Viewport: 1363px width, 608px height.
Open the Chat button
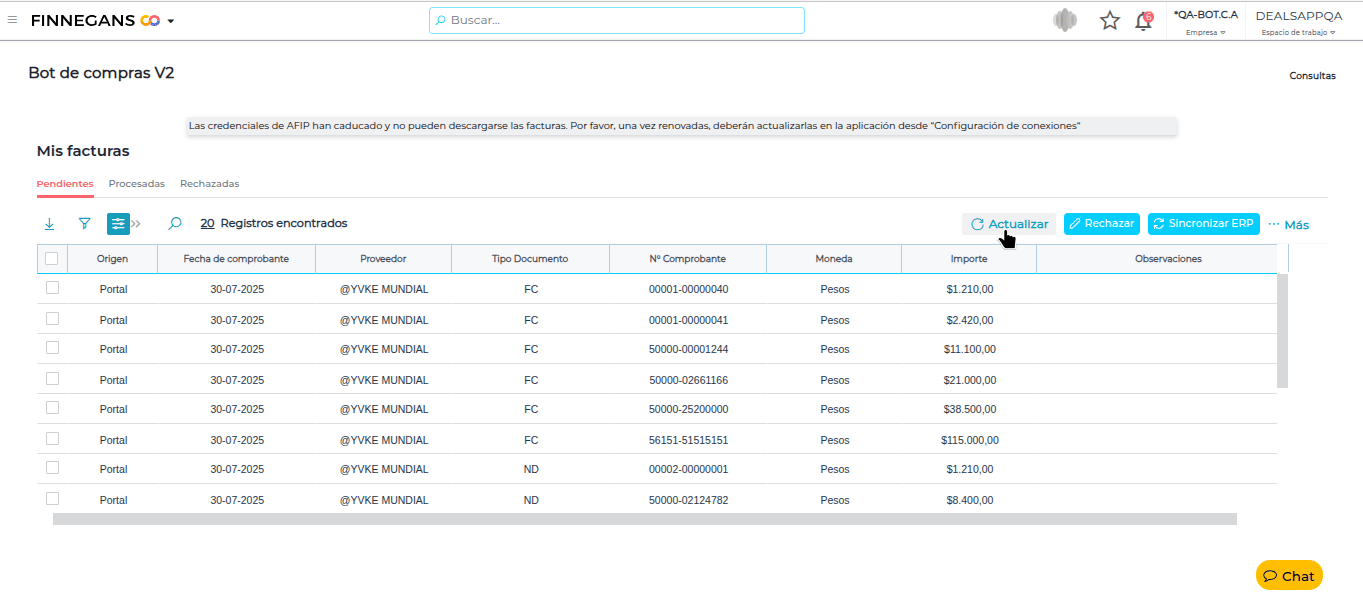[1289, 575]
